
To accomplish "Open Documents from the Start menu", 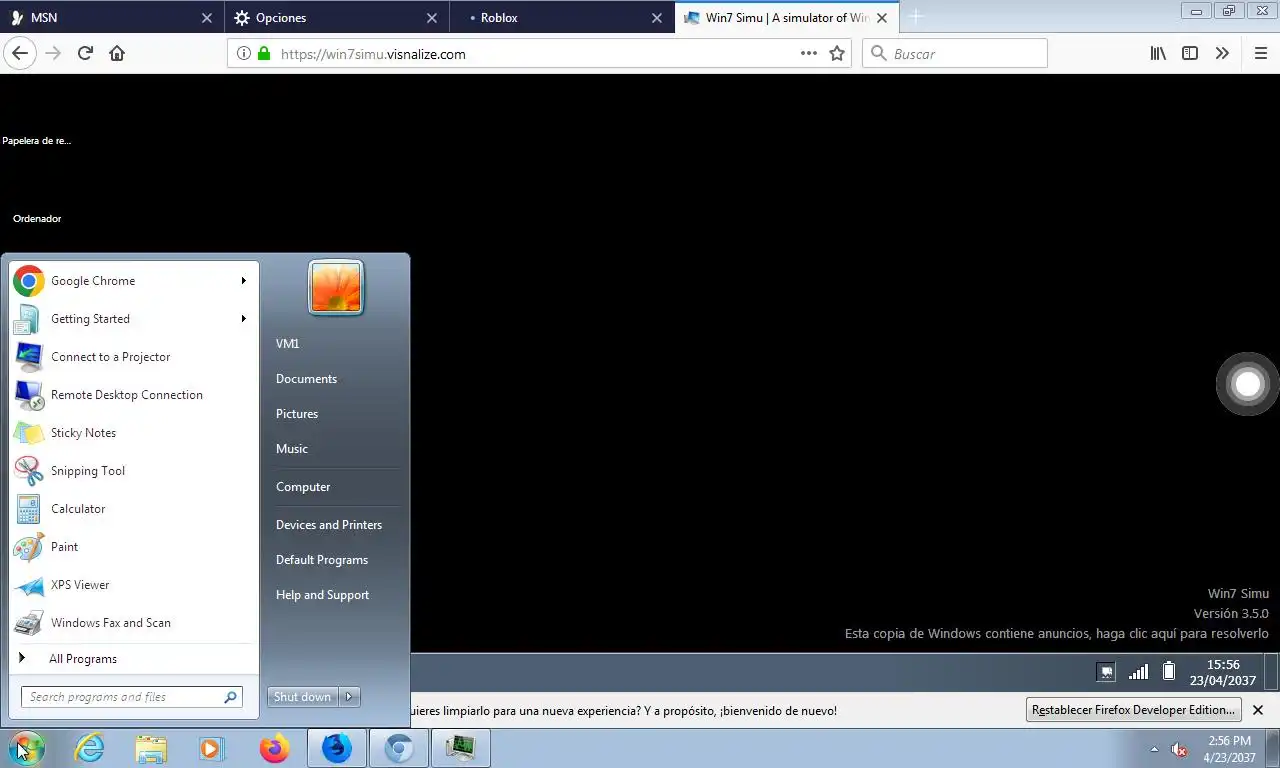I will tap(306, 379).
